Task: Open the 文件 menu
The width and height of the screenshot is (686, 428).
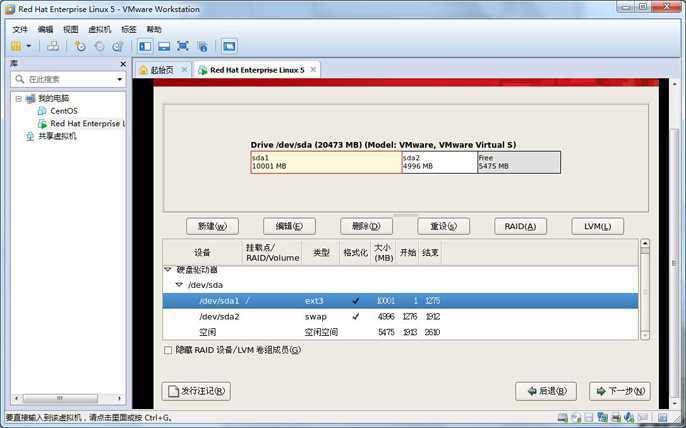Action: tap(19, 29)
